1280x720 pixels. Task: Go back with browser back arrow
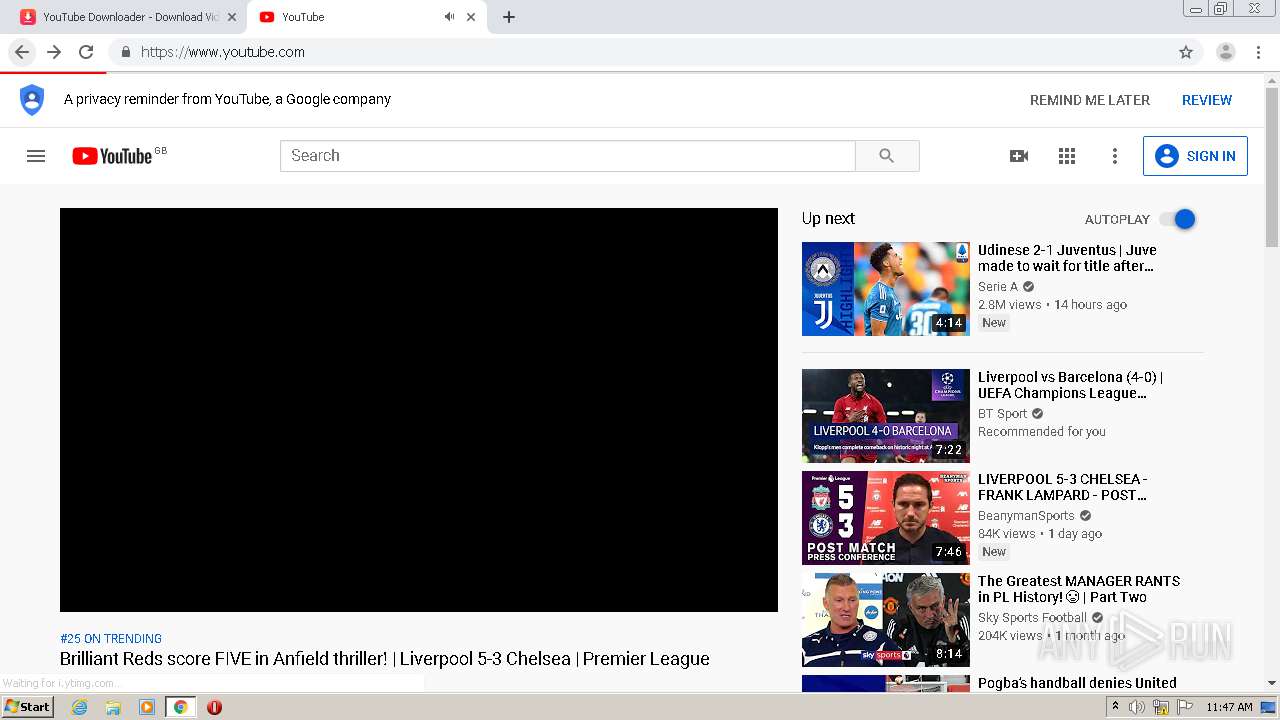pyautogui.click(x=22, y=52)
